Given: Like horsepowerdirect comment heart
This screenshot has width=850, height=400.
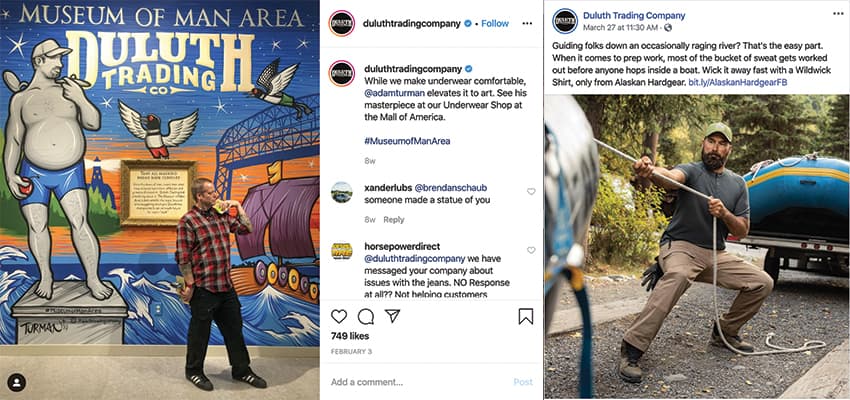Looking at the screenshot, I should coord(531,250).
